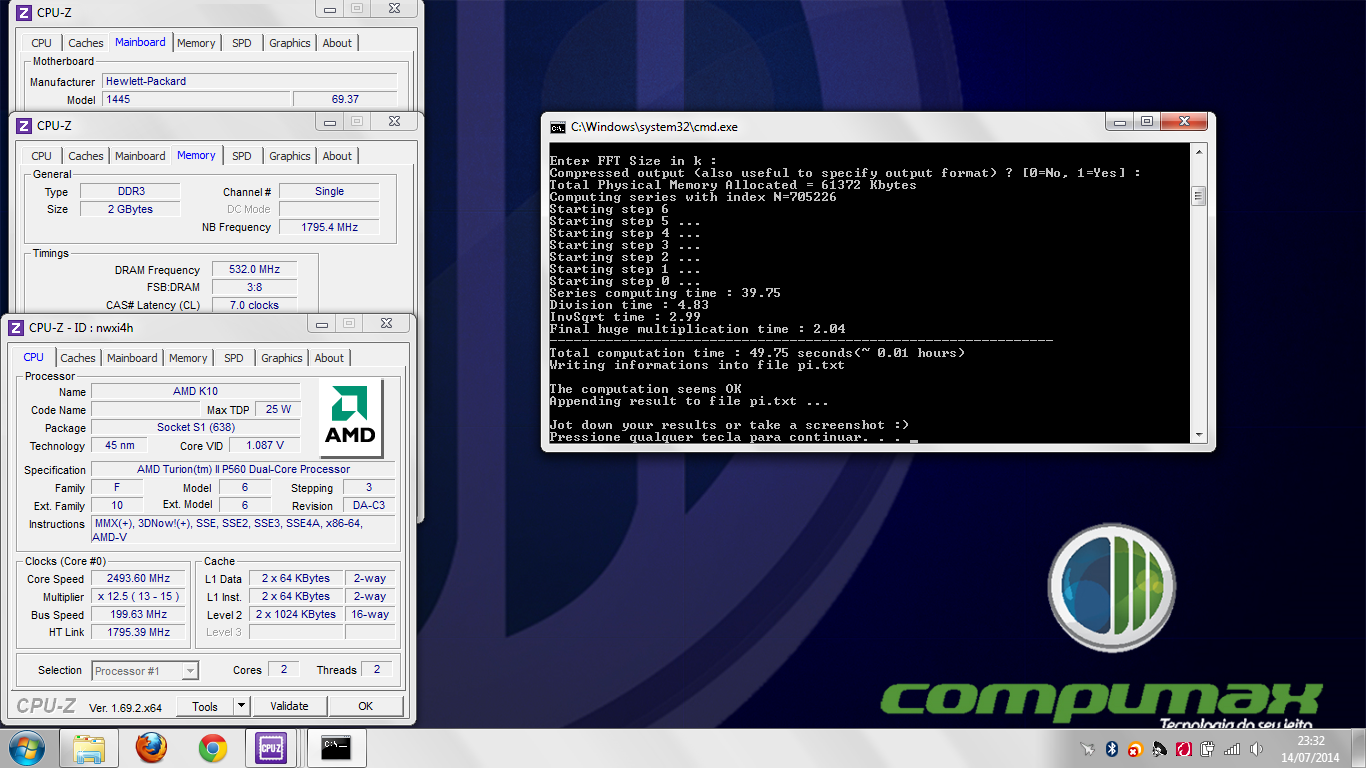The width and height of the screenshot is (1366, 768).
Task: Click the Tools button
Action: [205, 706]
